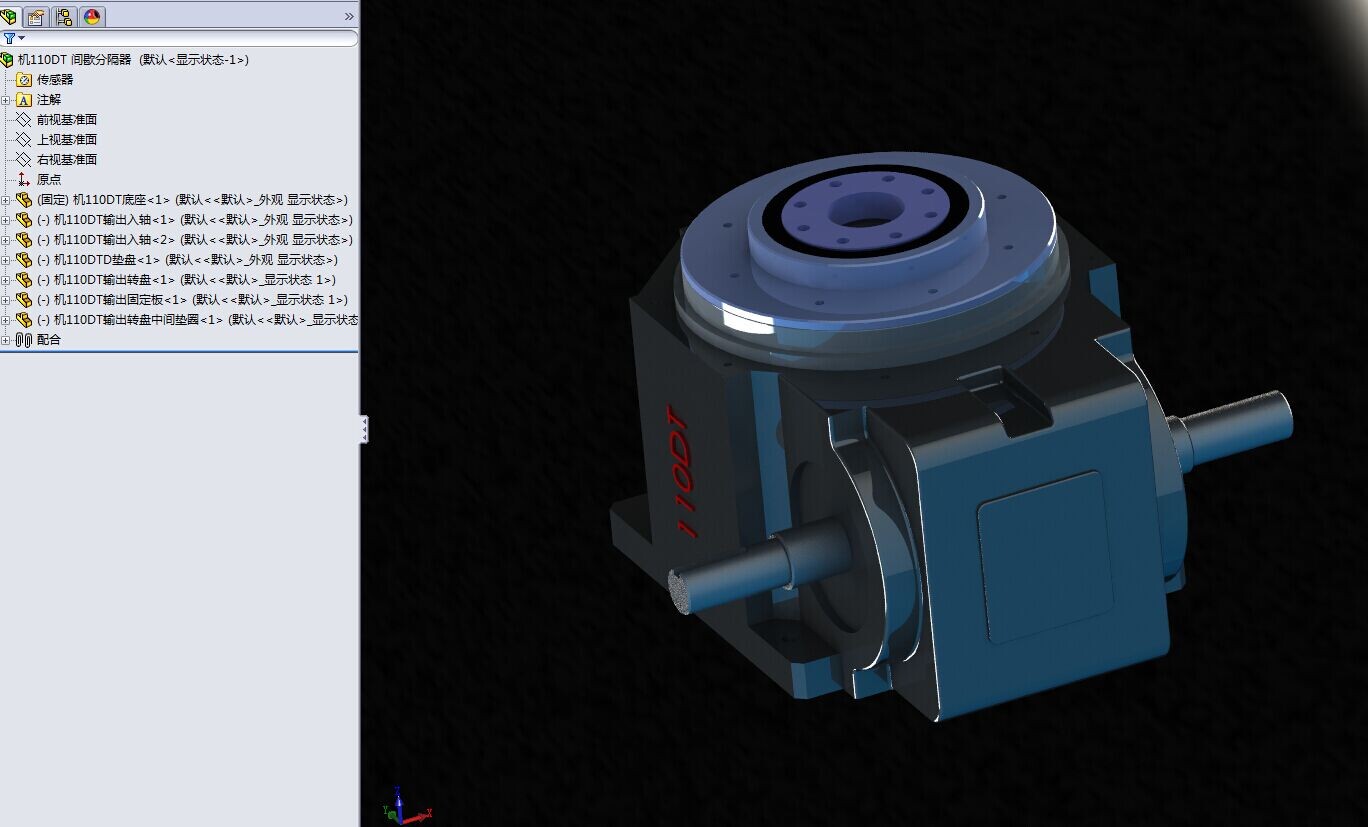Select the 机110DT输出转盘中间垫圈<1> row text
The height and width of the screenshot is (827, 1368).
pos(198,320)
